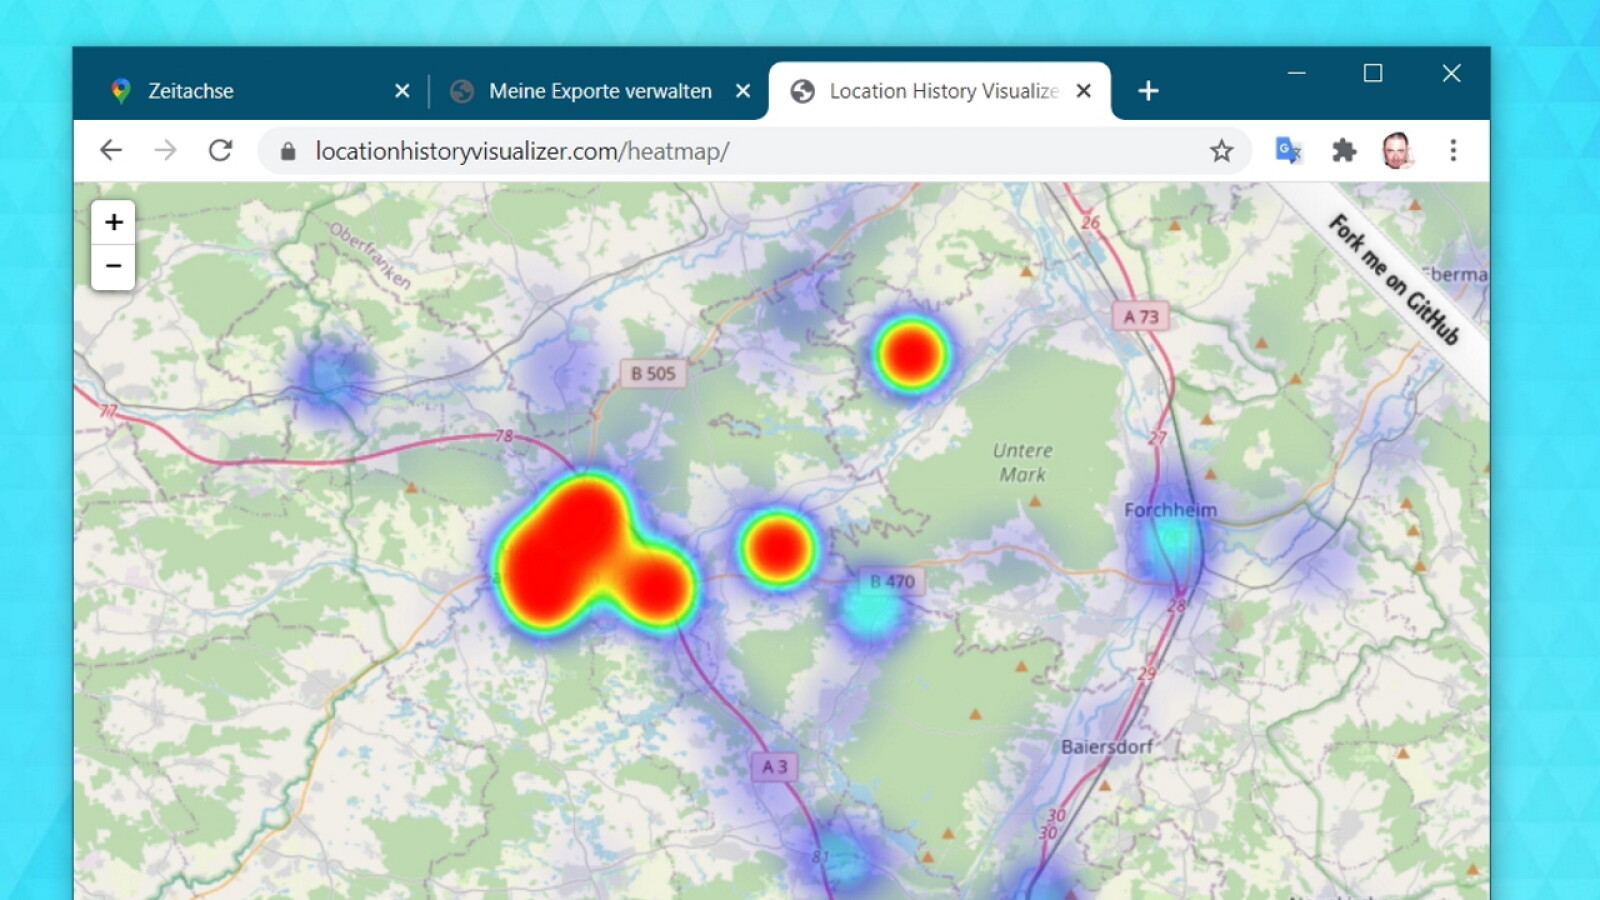This screenshot has height=900, width=1600.
Task: View site information via the lock icon
Action: pos(289,151)
